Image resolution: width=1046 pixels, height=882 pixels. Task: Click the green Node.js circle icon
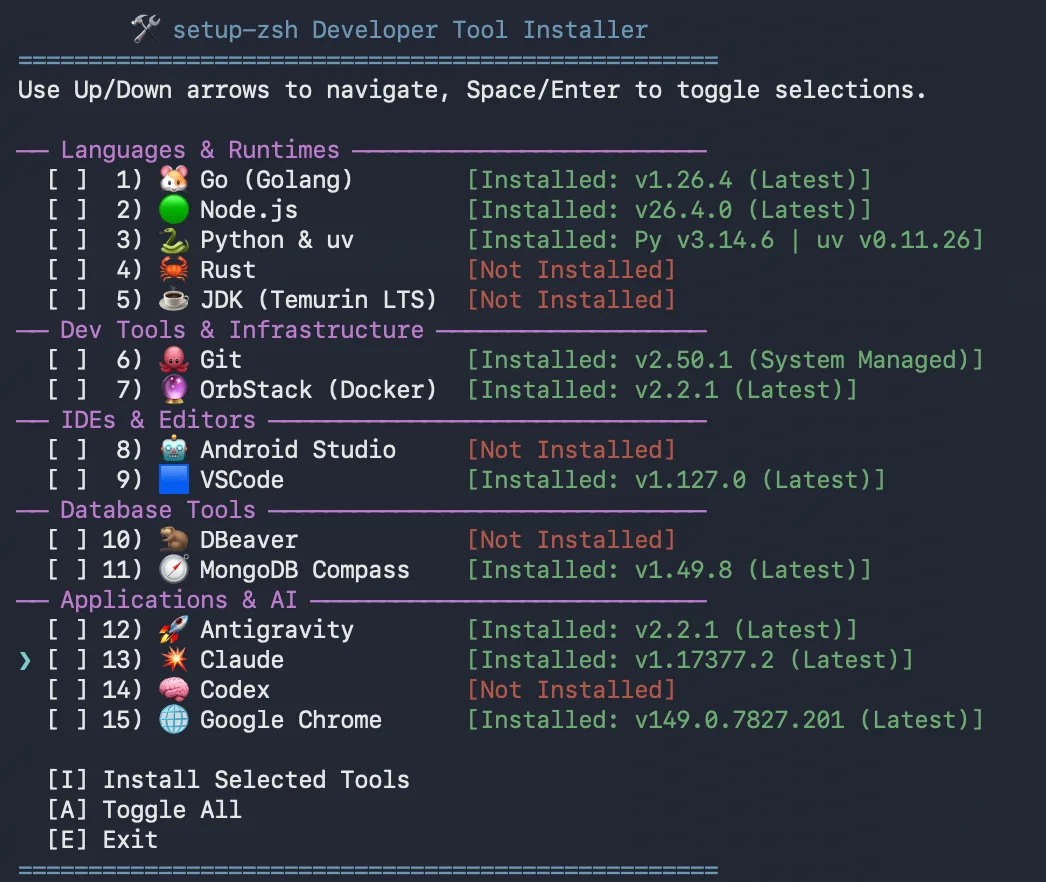click(173, 209)
